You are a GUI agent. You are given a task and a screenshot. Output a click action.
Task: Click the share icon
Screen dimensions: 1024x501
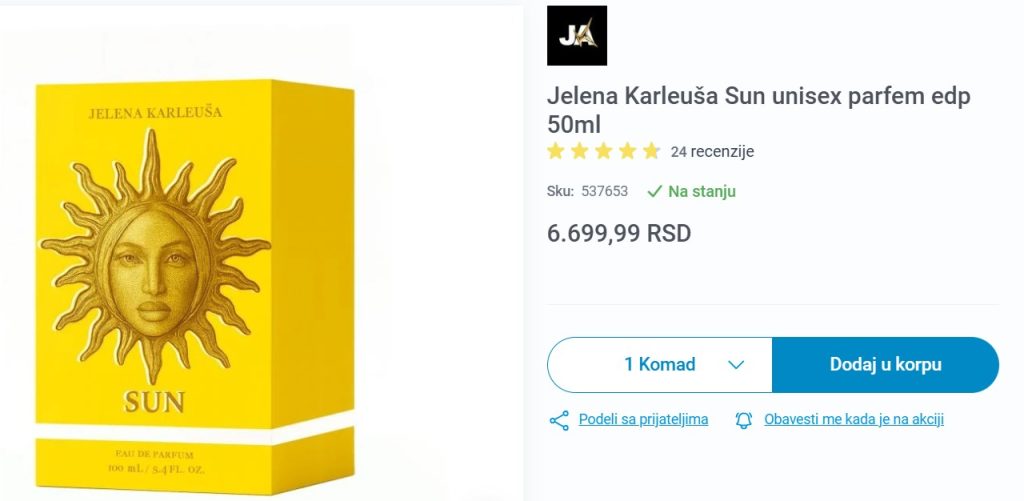(559, 420)
